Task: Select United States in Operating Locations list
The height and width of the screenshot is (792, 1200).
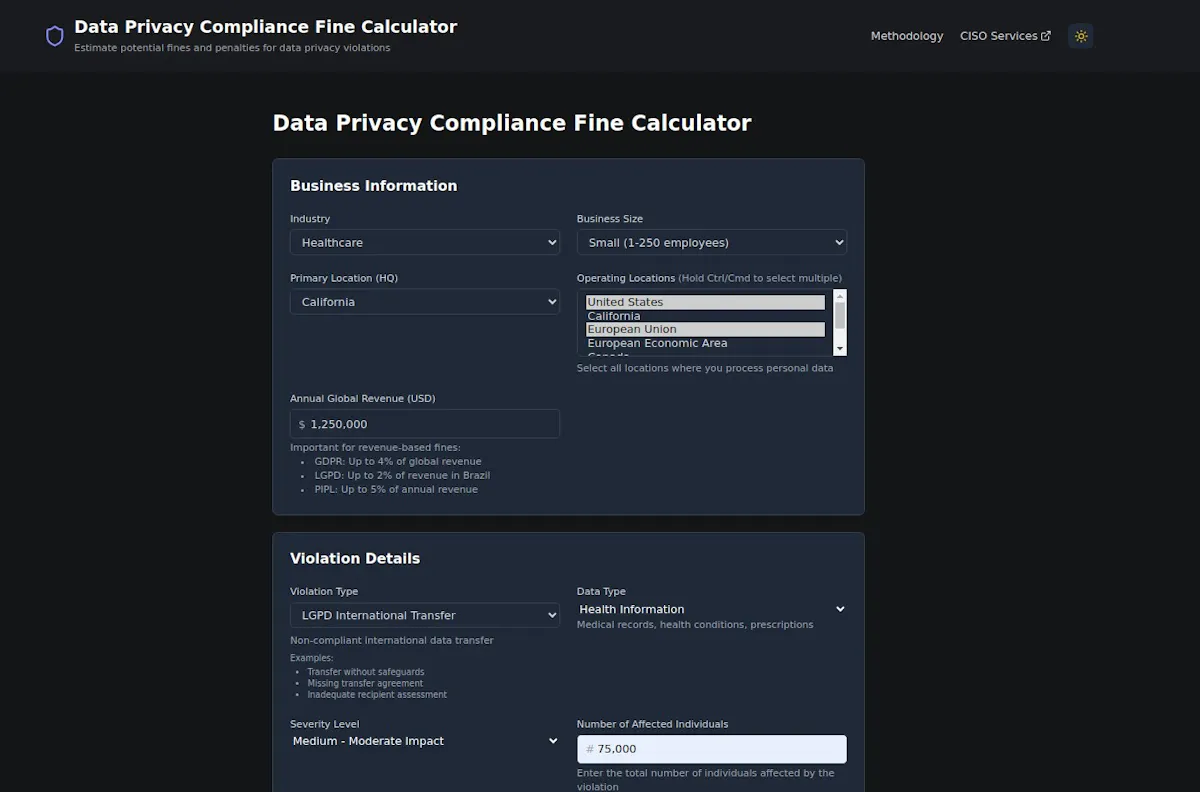Action: coord(705,302)
